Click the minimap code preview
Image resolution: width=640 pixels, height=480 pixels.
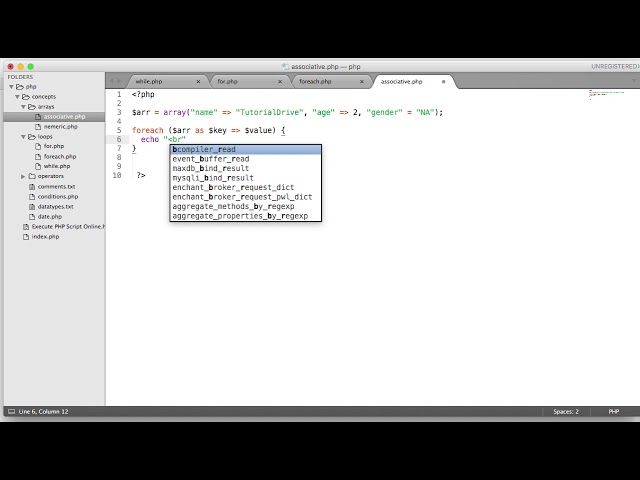(x=607, y=94)
